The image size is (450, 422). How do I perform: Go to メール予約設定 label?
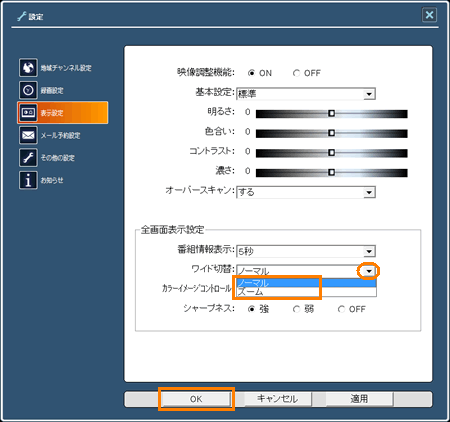pos(60,135)
